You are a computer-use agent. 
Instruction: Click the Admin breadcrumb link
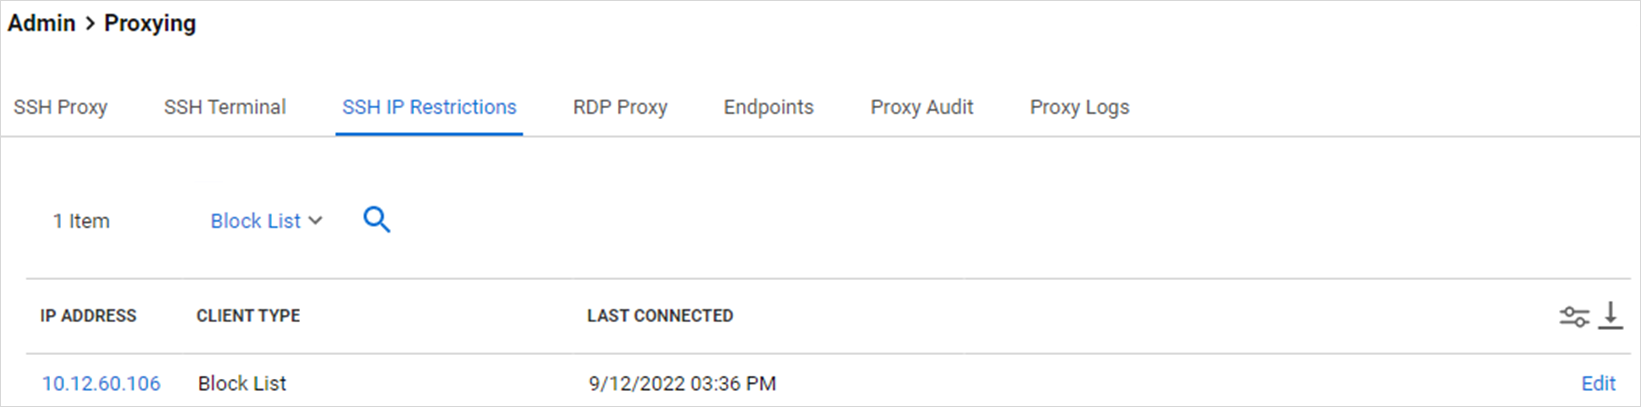pyautogui.click(x=42, y=23)
